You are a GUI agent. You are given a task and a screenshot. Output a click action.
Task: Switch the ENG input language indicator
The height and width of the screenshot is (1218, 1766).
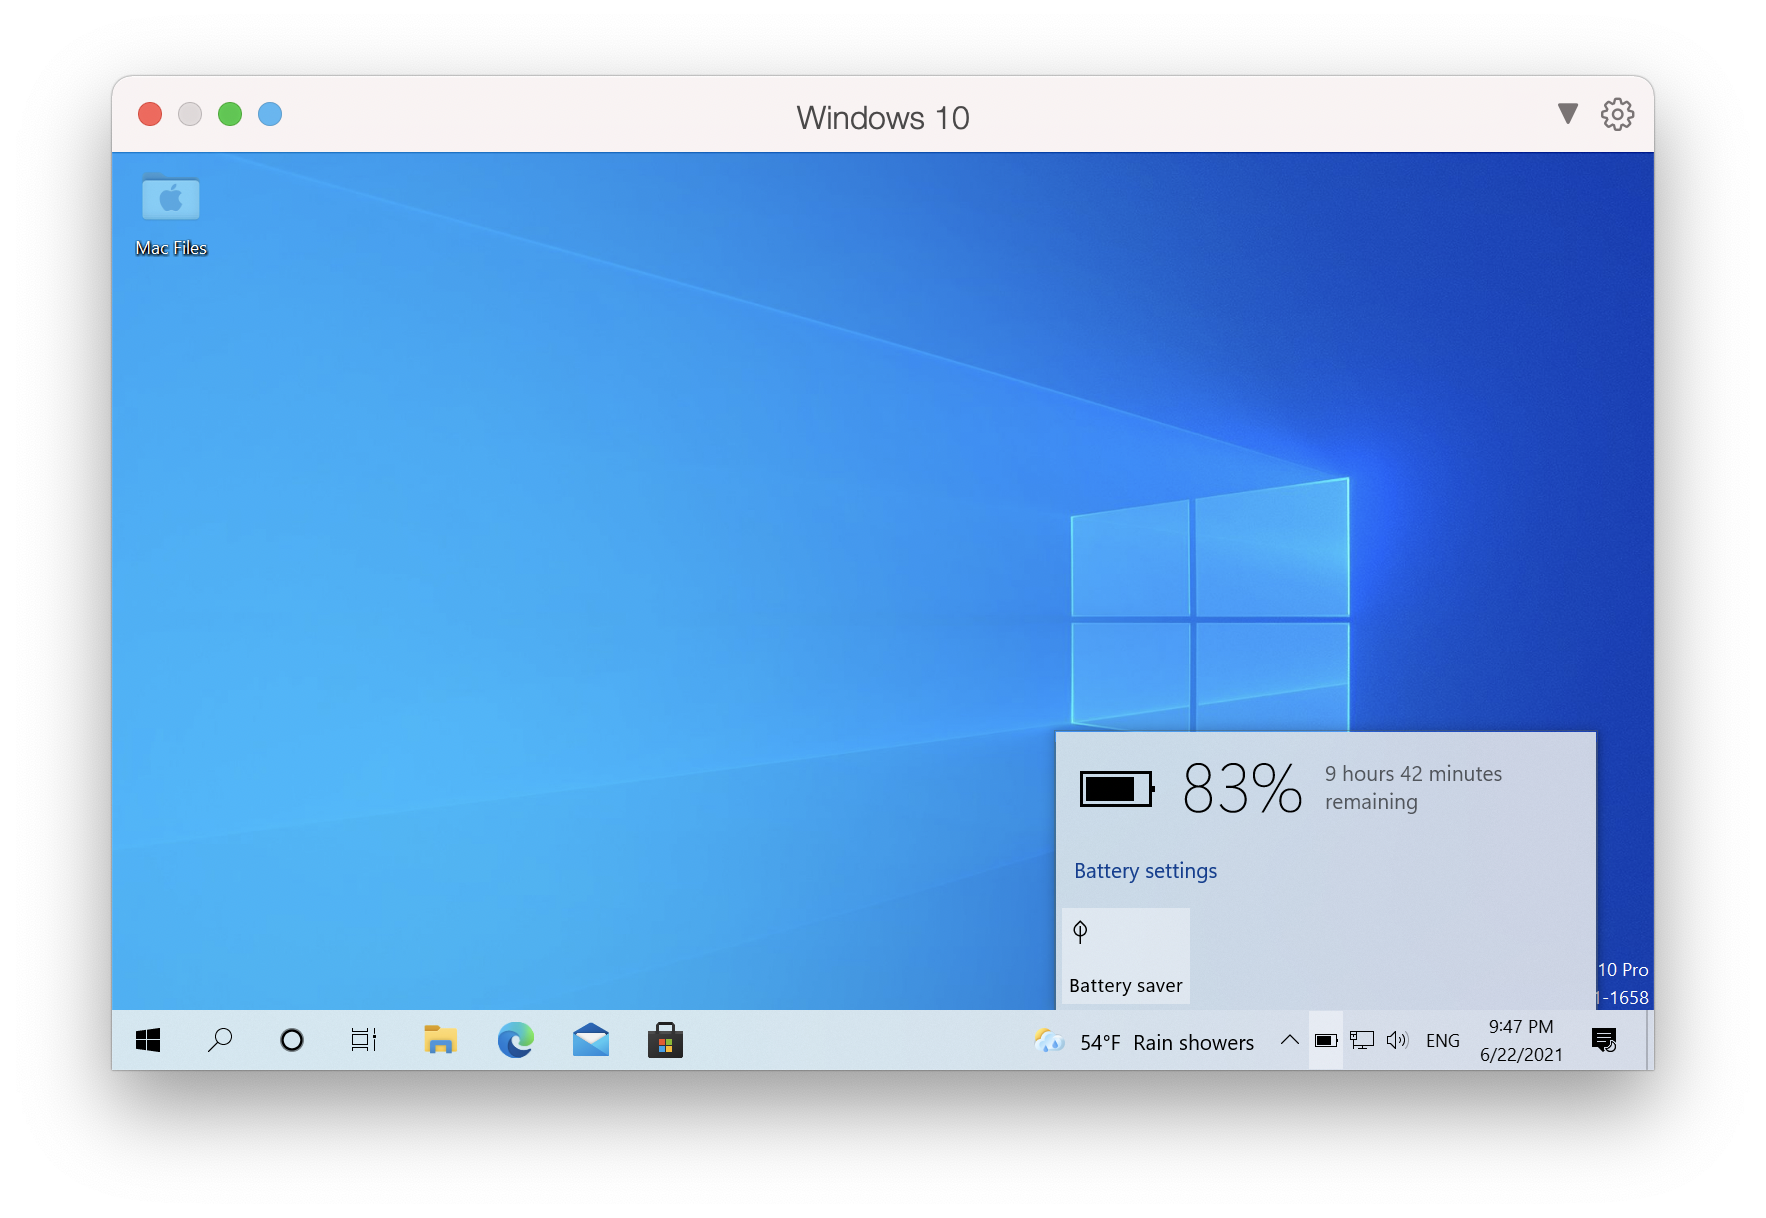(1442, 1041)
